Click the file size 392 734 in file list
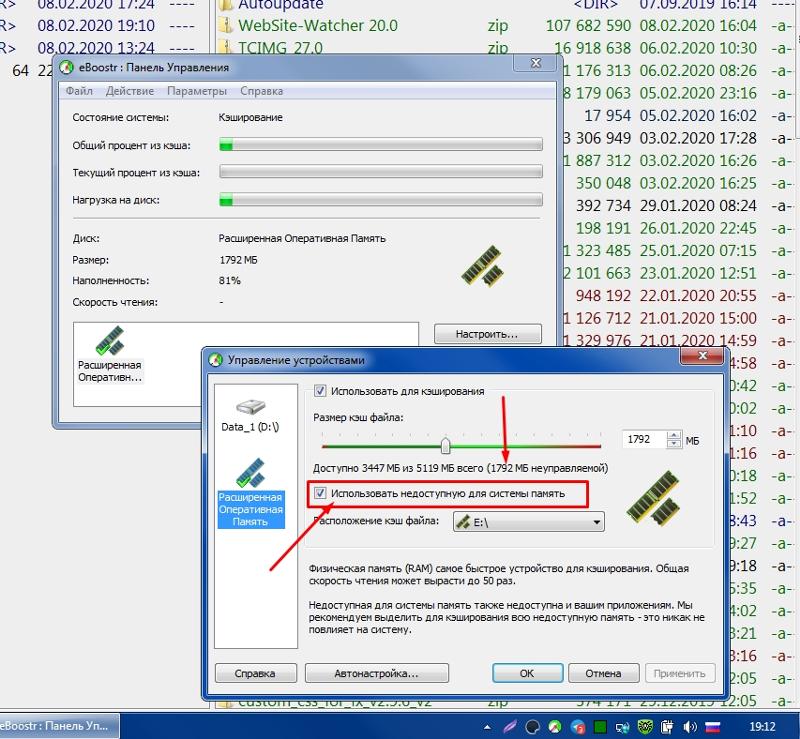Screen dimensions: 800x739 603,205
